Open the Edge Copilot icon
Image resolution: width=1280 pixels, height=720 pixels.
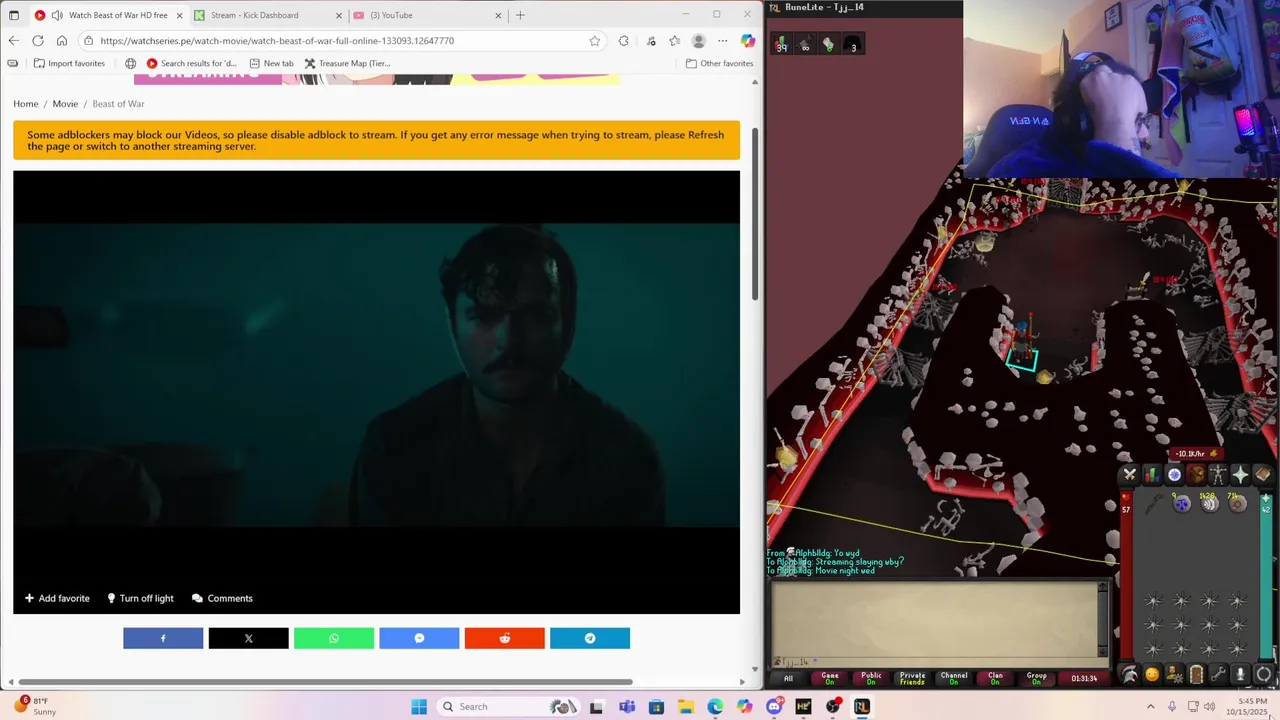pos(747,41)
